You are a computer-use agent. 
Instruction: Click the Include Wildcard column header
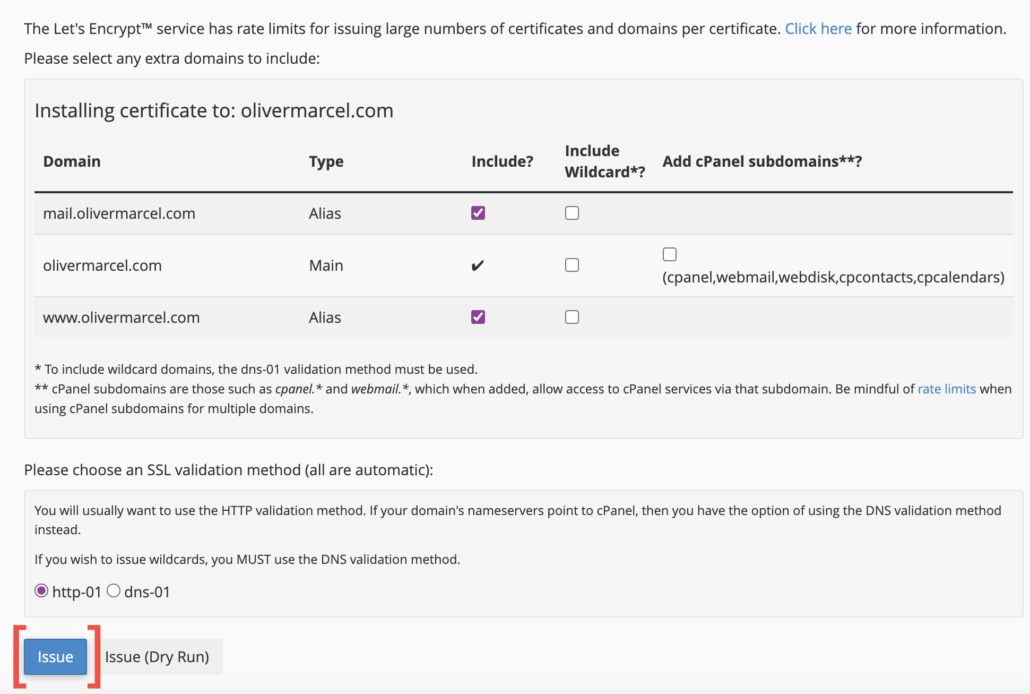pos(604,161)
